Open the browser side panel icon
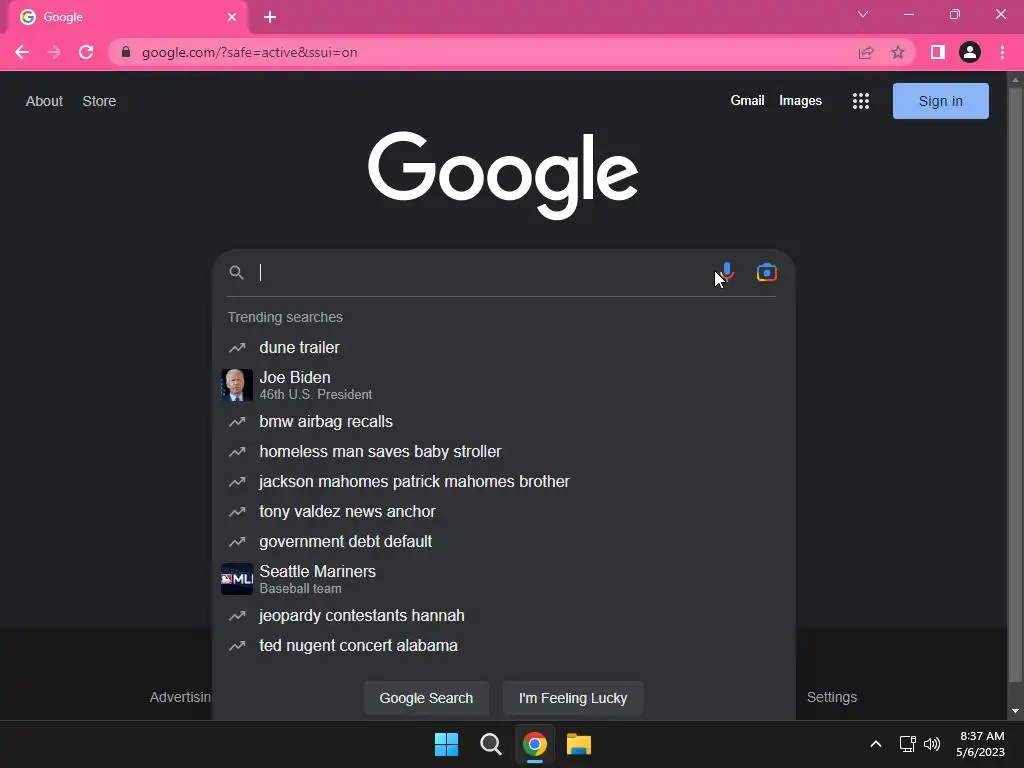Image resolution: width=1024 pixels, height=768 pixels. (938, 52)
